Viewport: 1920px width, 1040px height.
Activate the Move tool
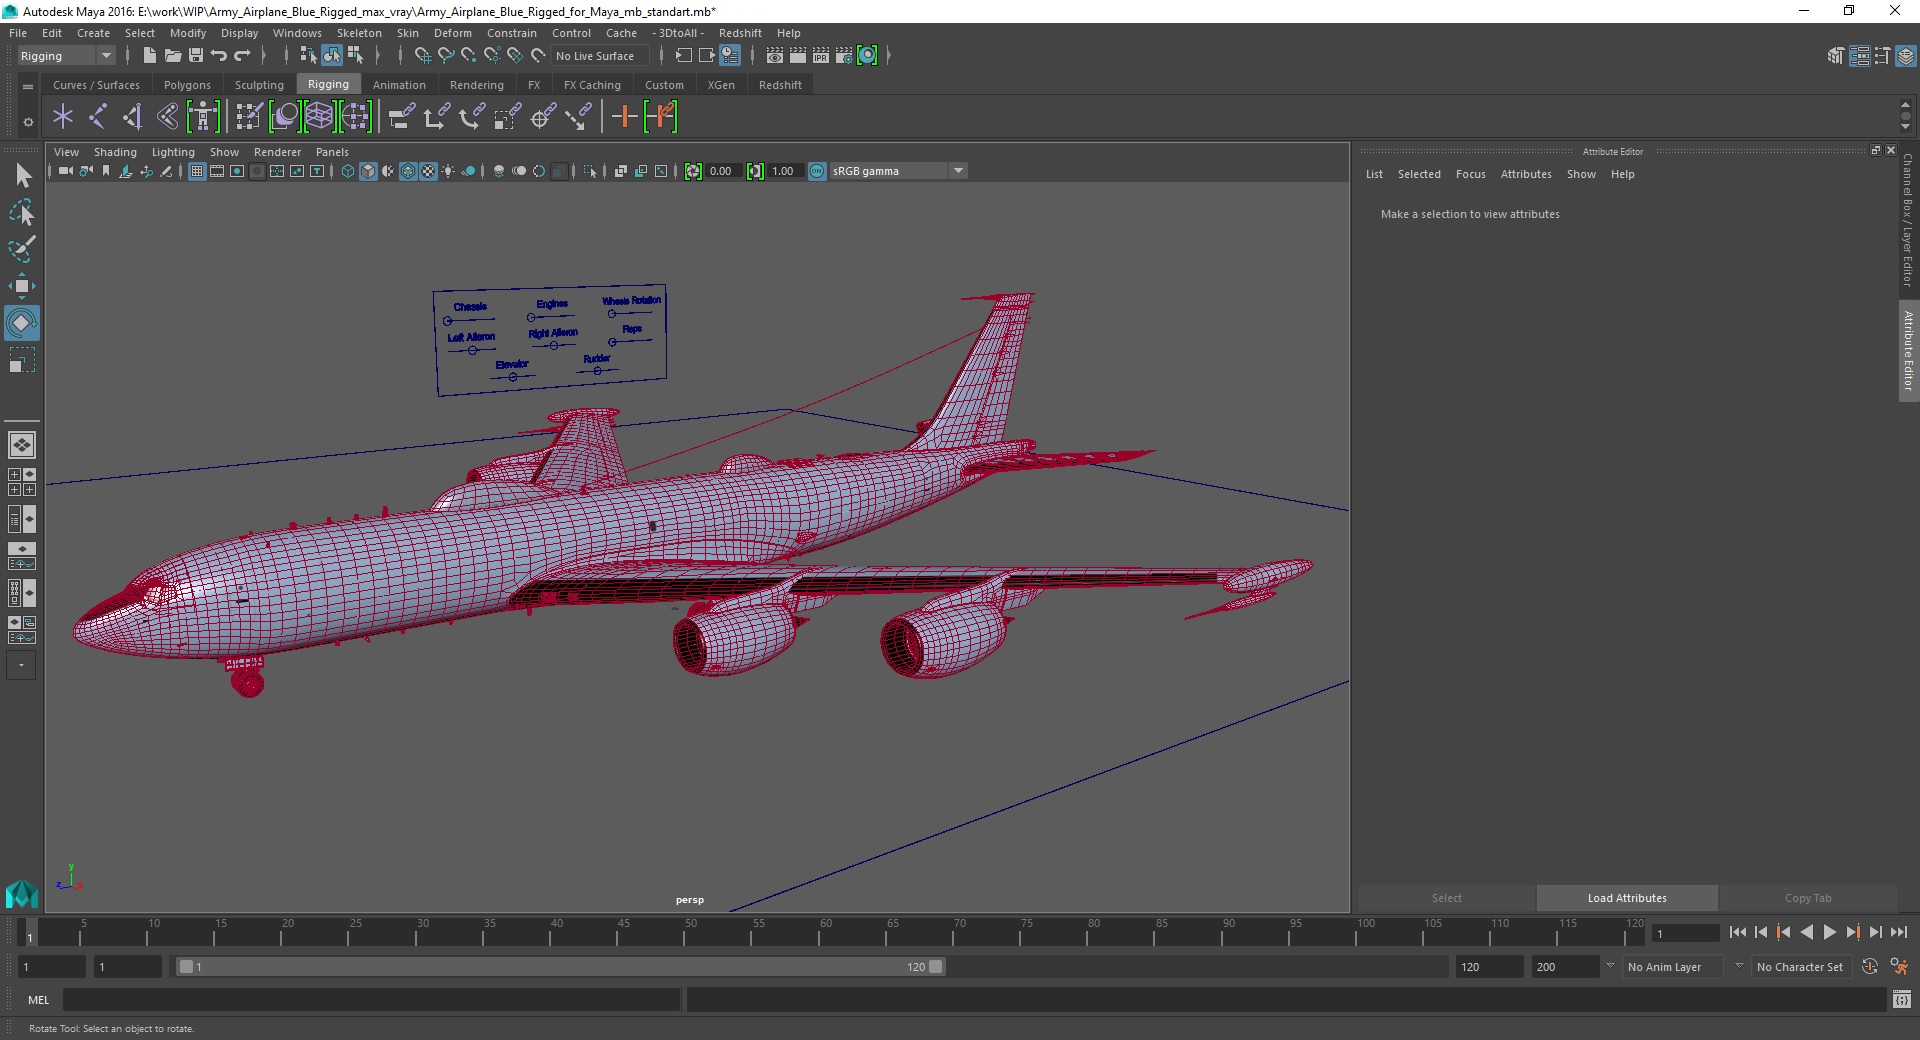[22, 286]
